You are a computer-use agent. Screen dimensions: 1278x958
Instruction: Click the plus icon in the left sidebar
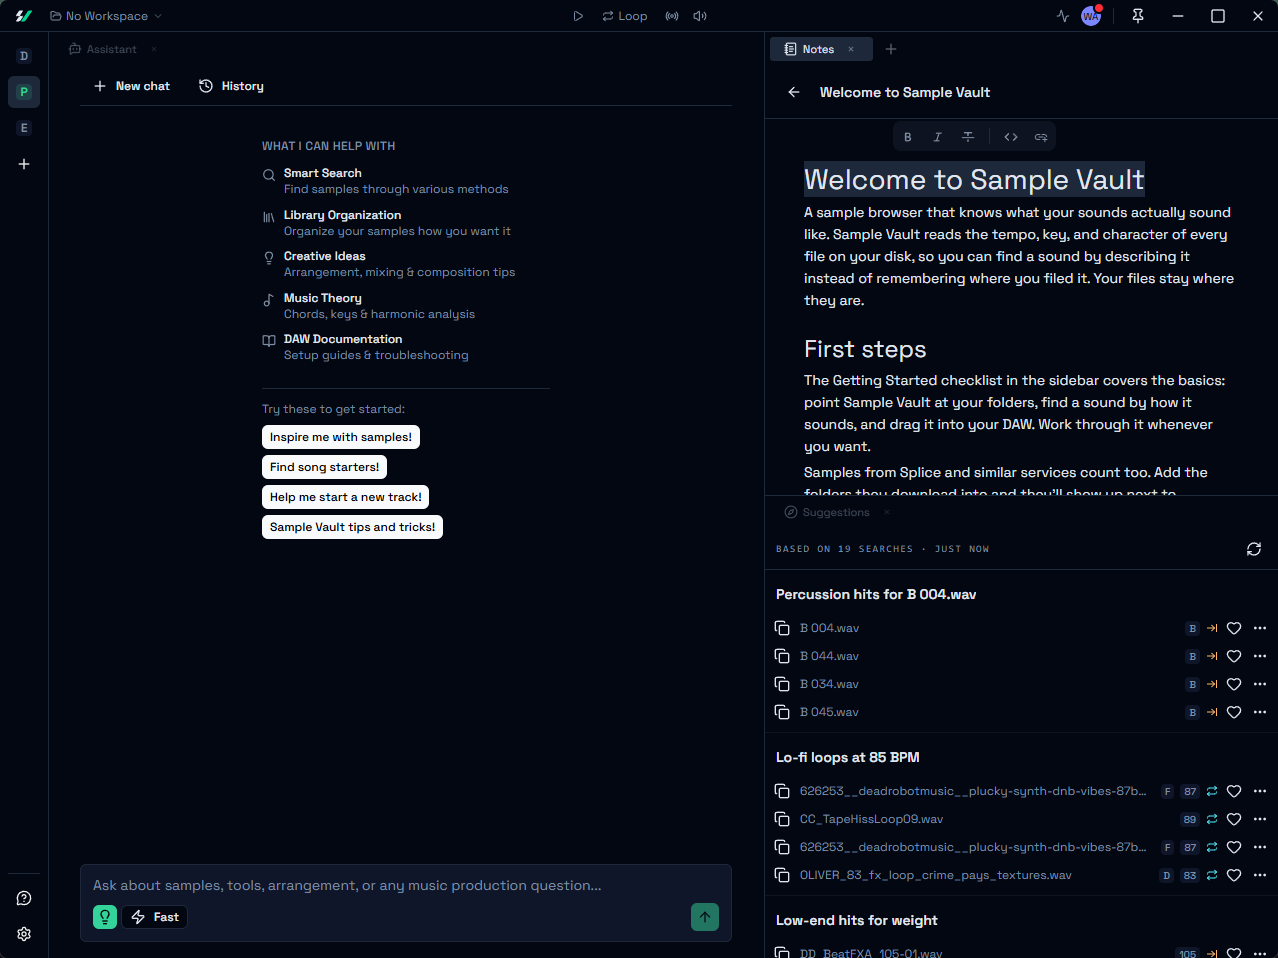pyautogui.click(x=24, y=164)
